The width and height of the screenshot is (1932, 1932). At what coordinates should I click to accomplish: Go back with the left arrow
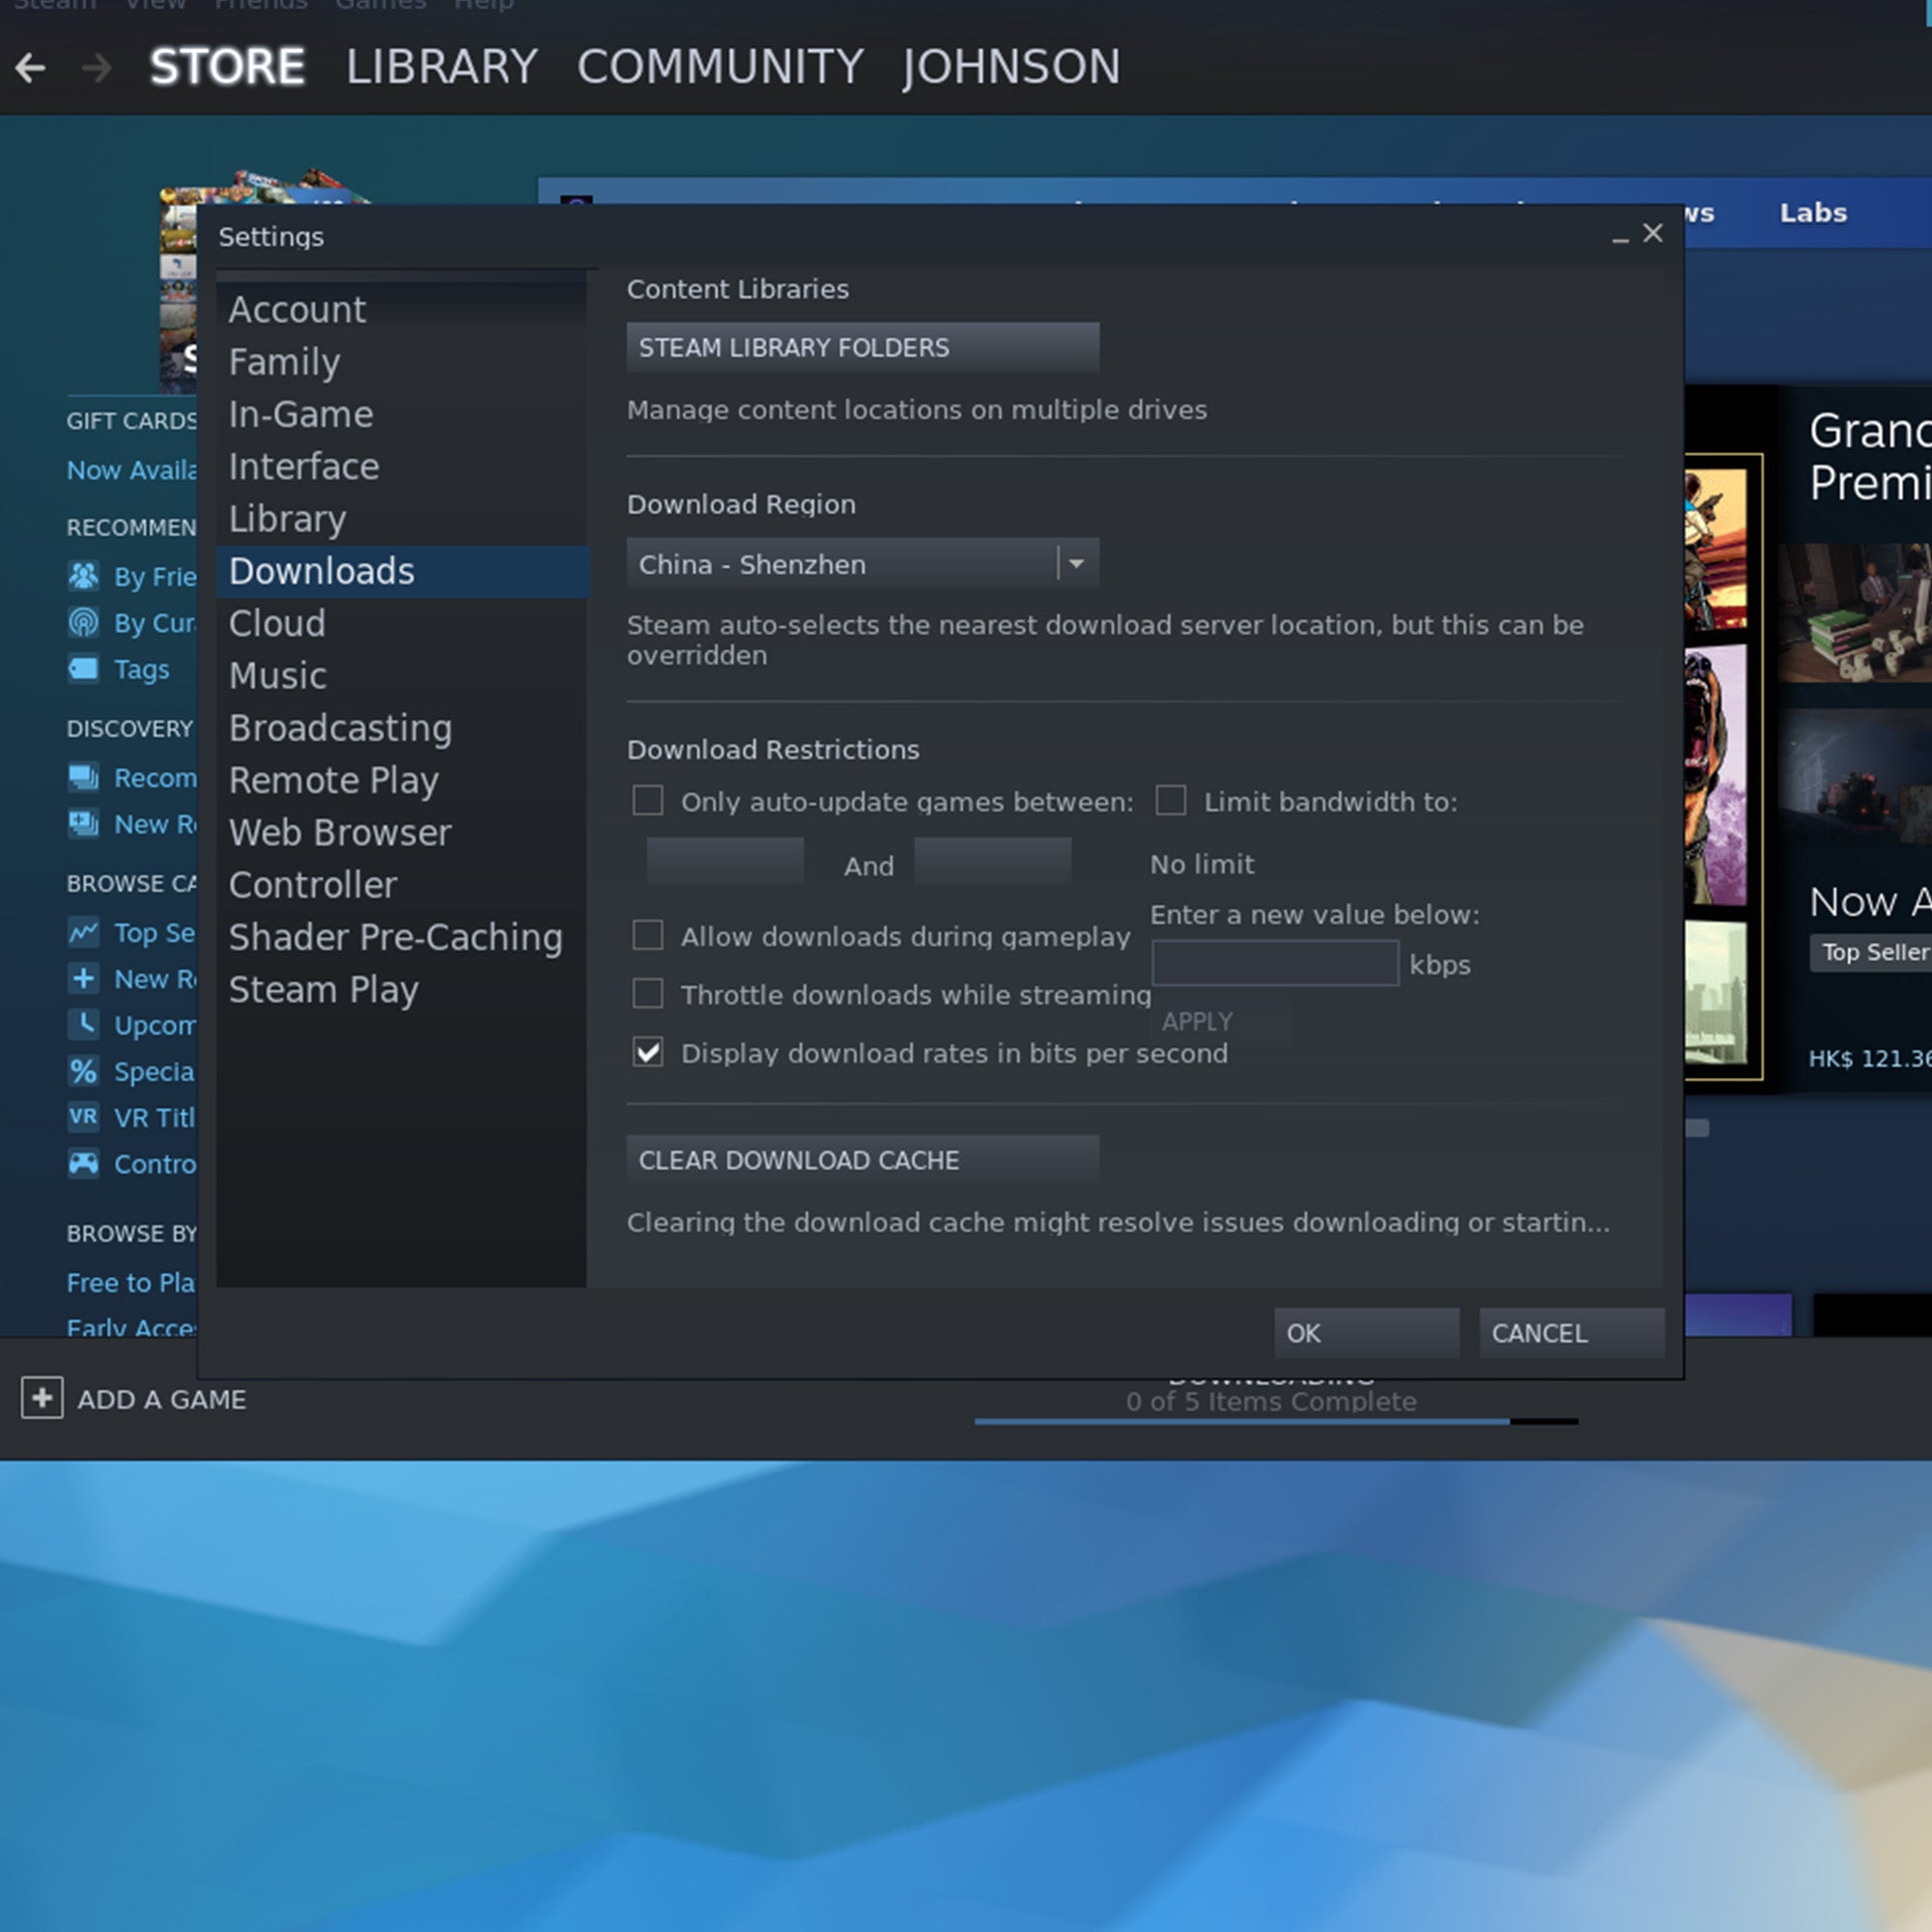[30, 68]
